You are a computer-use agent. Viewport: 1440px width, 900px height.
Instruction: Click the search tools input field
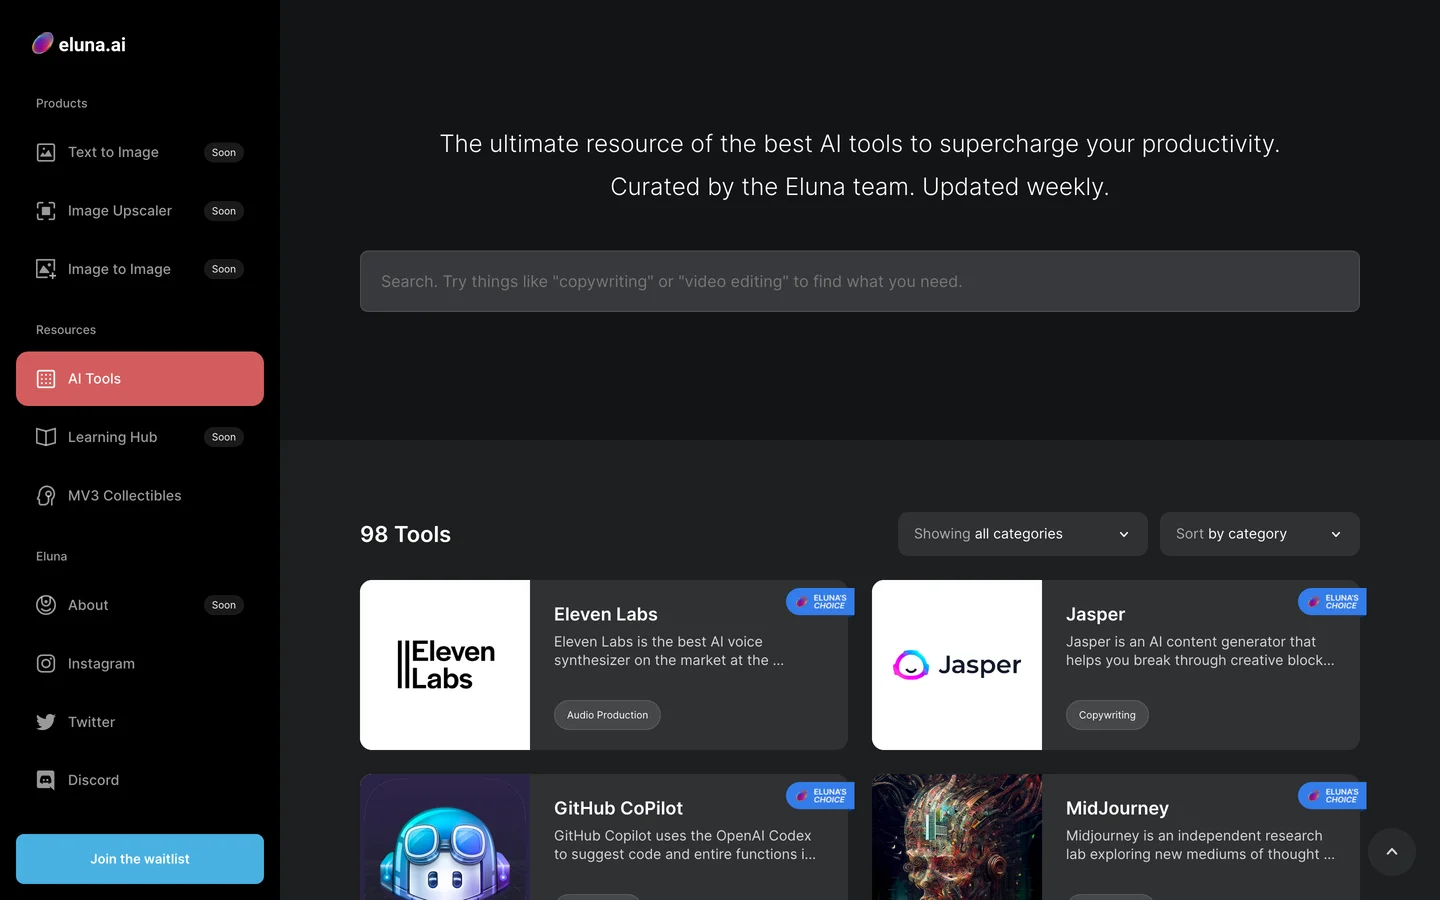point(860,281)
